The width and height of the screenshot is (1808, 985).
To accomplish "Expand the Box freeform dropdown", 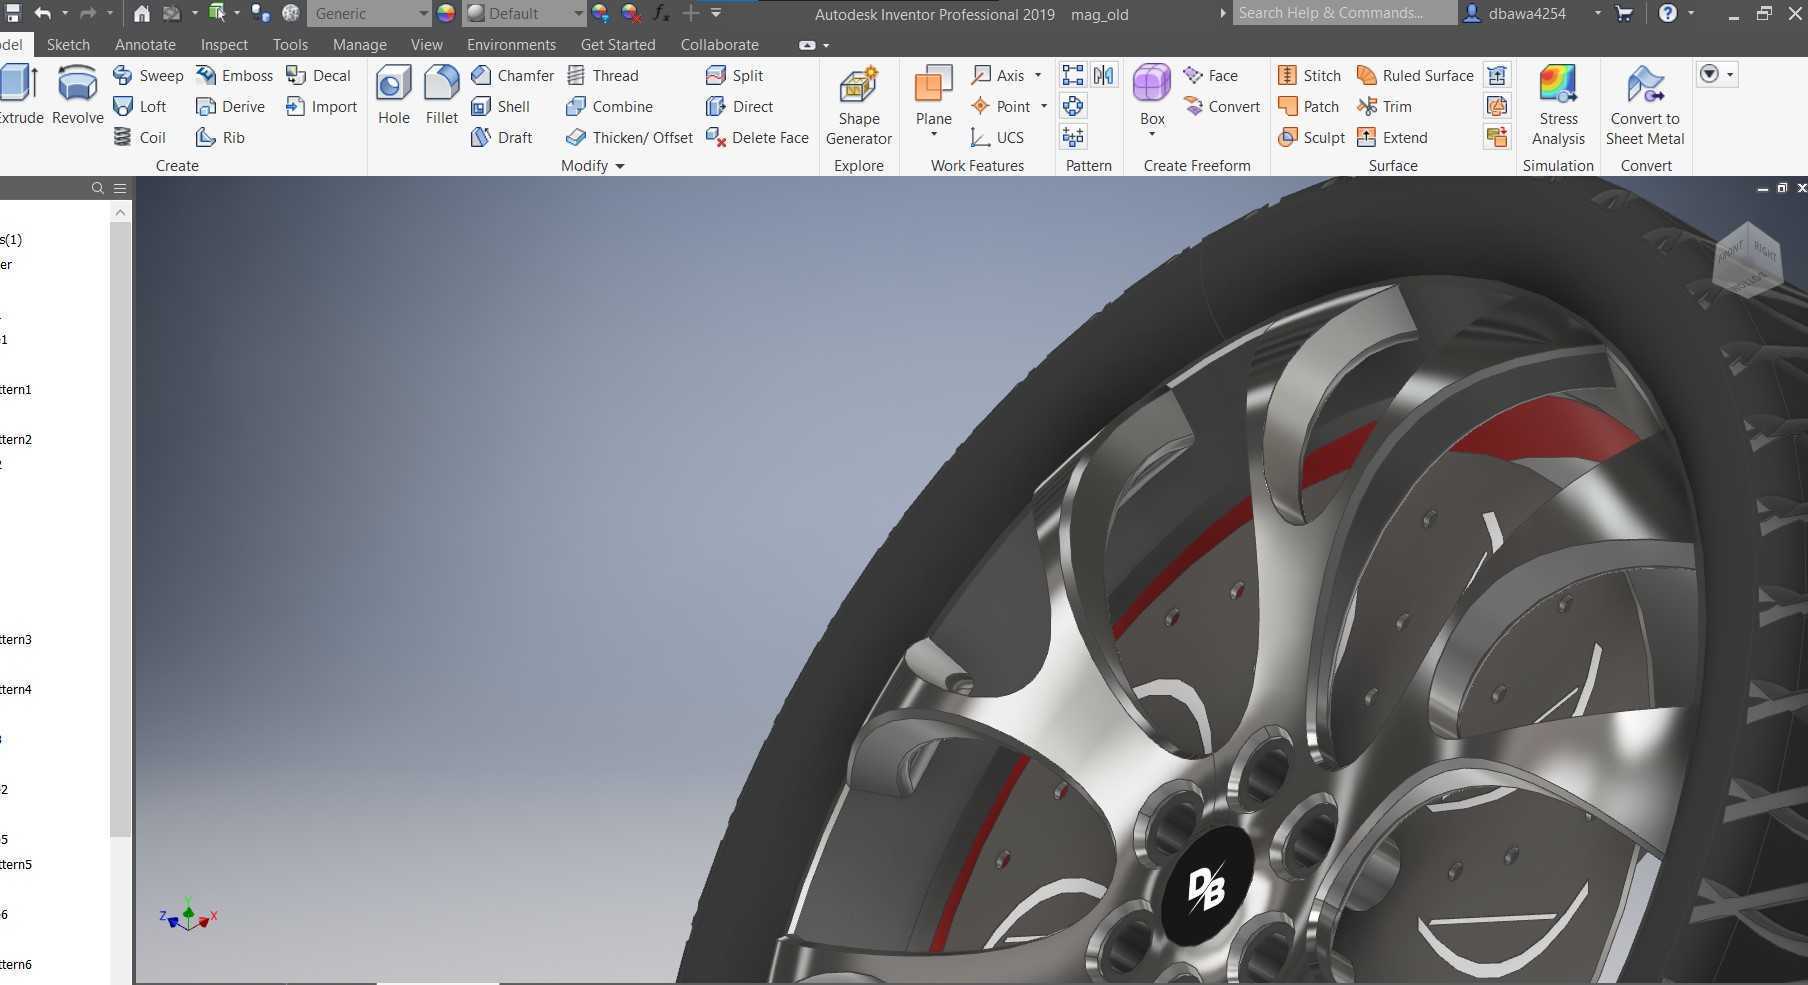I will click(x=1152, y=134).
